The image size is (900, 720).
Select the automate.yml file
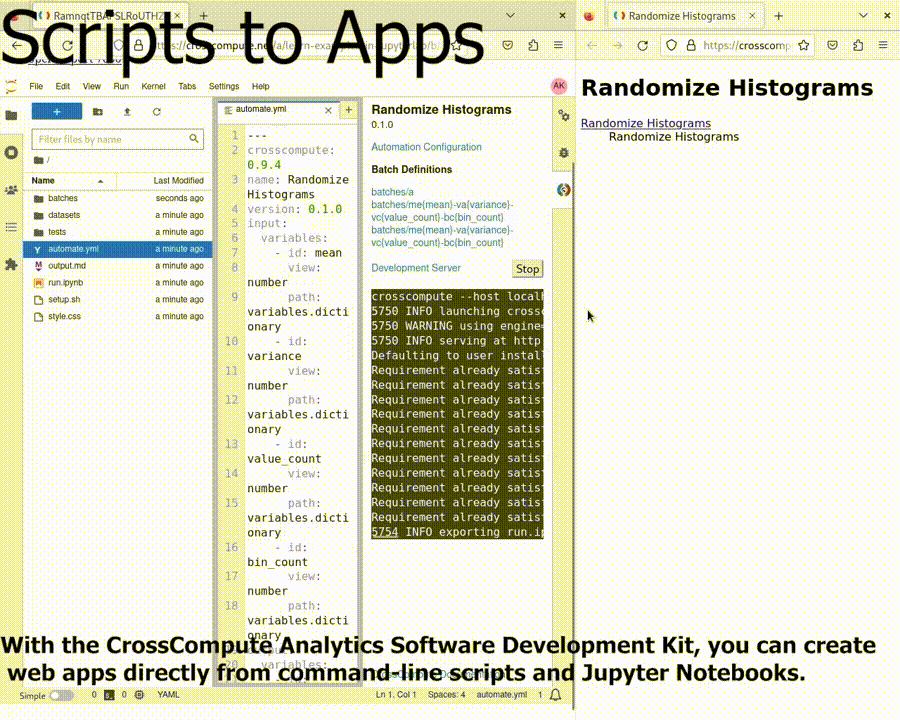(119, 249)
